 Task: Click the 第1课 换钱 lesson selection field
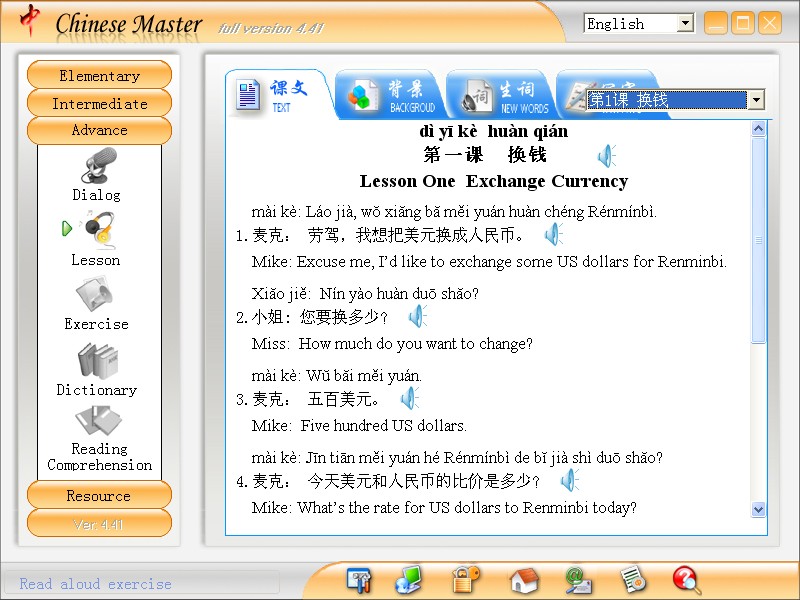(x=666, y=99)
